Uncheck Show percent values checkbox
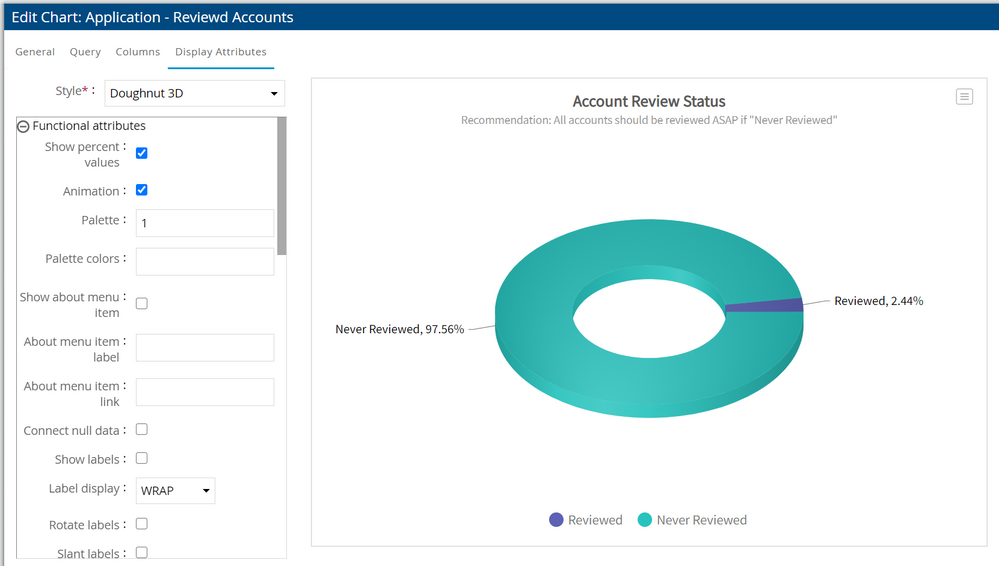This screenshot has height=566, width=999. click(x=142, y=153)
